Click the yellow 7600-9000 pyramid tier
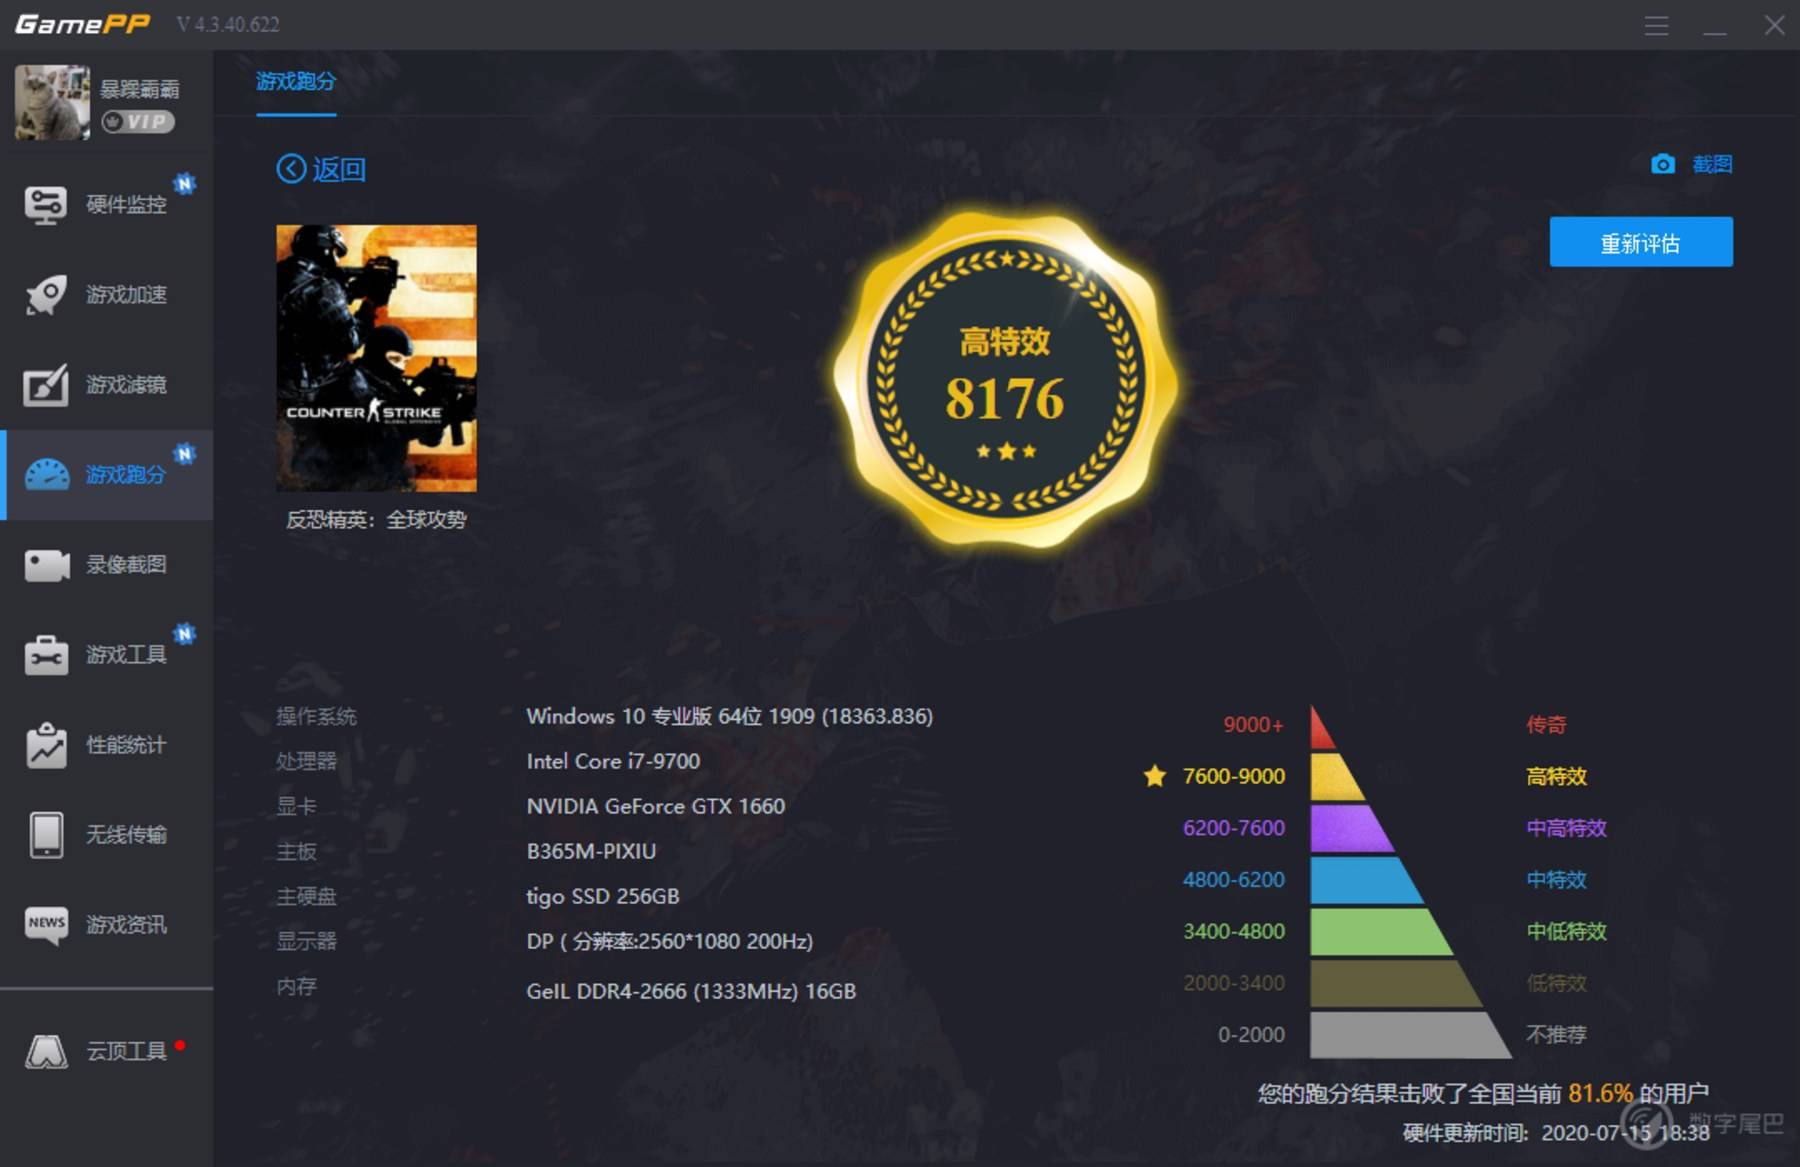This screenshot has height=1167, width=1800. (1337, 777)
